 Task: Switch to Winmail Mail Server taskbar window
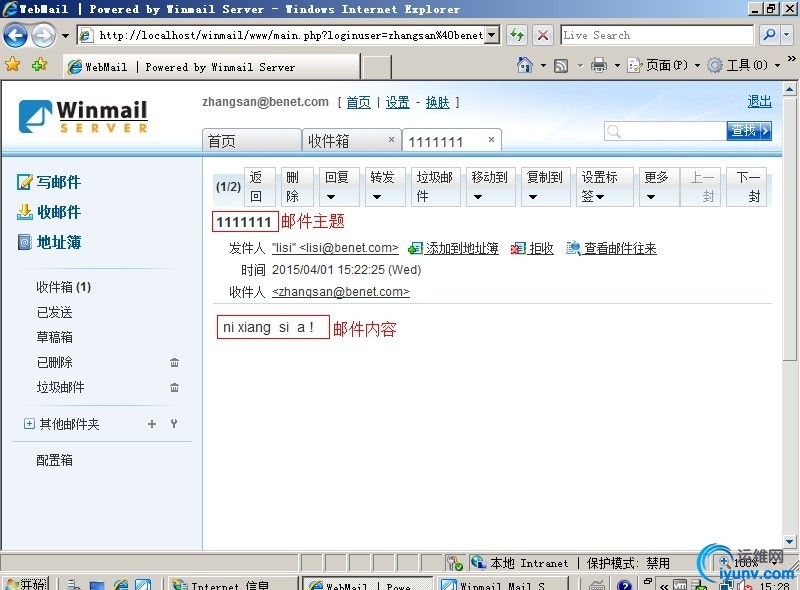point(503,584)
